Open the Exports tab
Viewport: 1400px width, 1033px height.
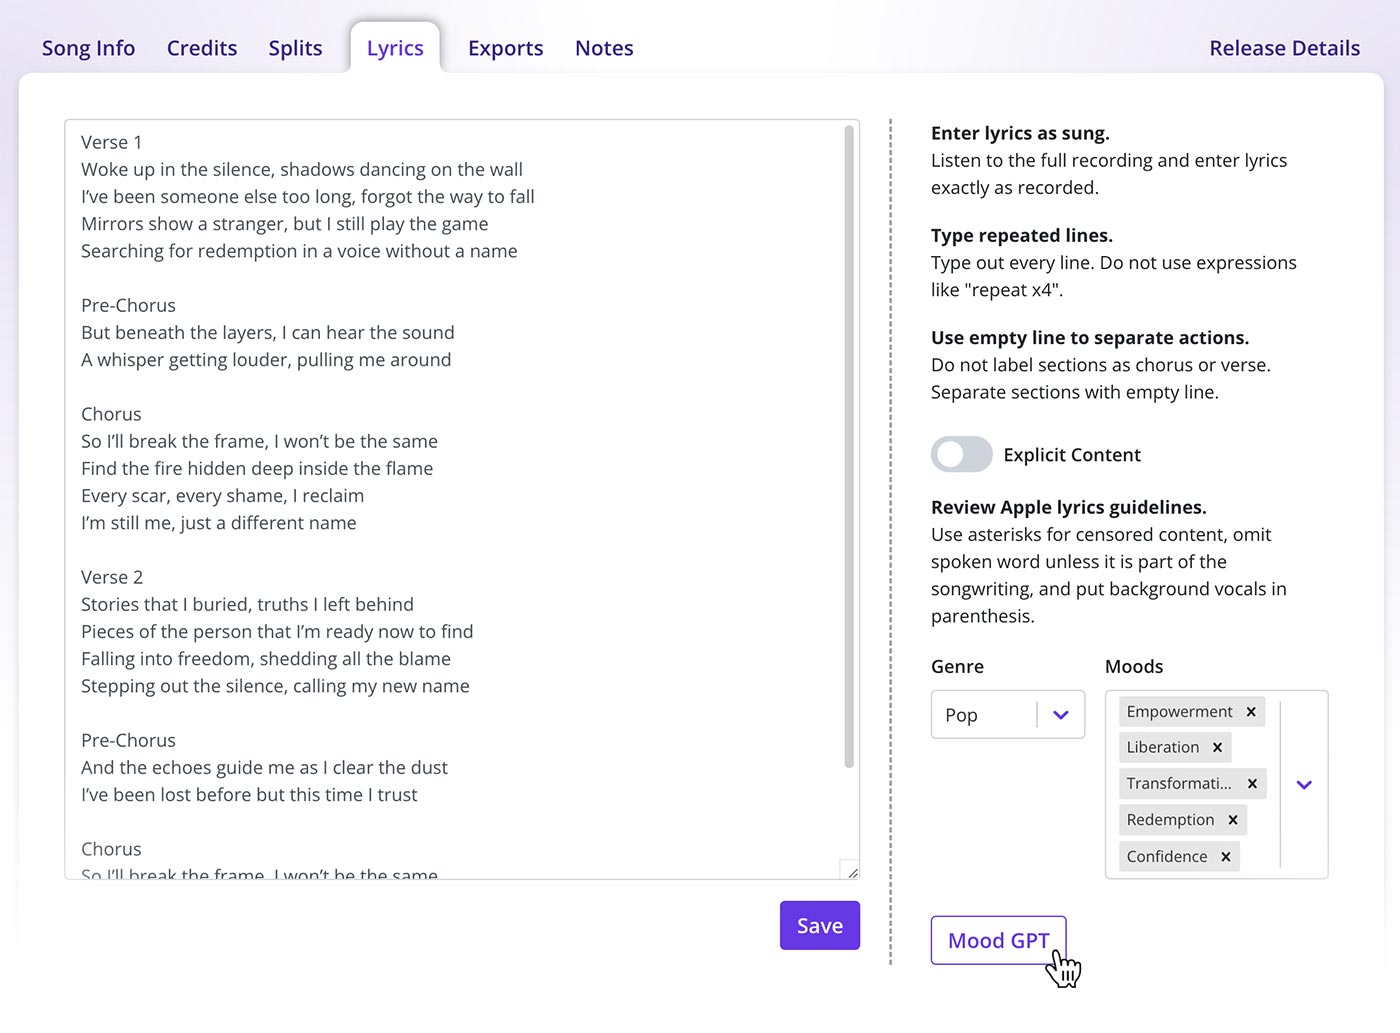[506, 48]
